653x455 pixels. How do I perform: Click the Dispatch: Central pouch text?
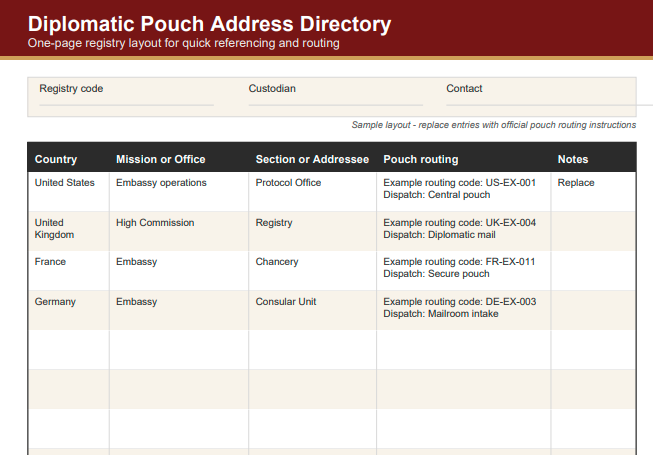(x=436, y=195)
